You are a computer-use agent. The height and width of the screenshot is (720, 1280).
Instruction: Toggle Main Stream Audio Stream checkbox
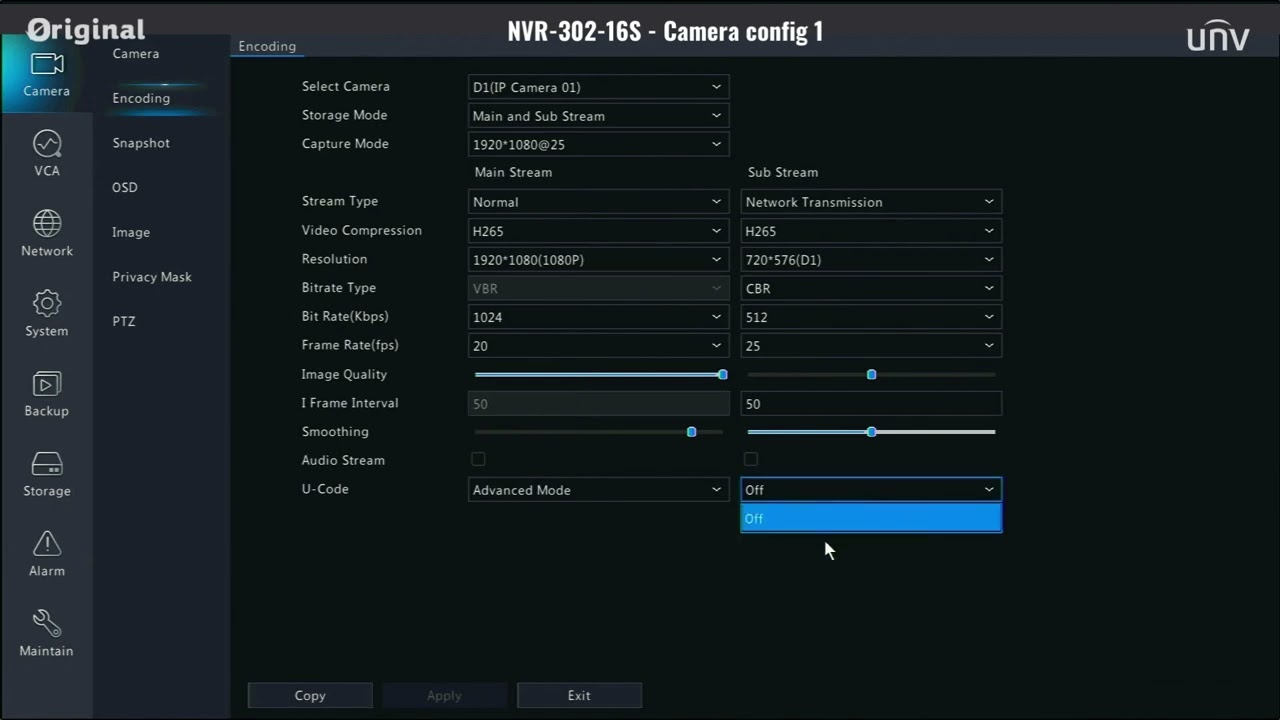tap(478, 459)
